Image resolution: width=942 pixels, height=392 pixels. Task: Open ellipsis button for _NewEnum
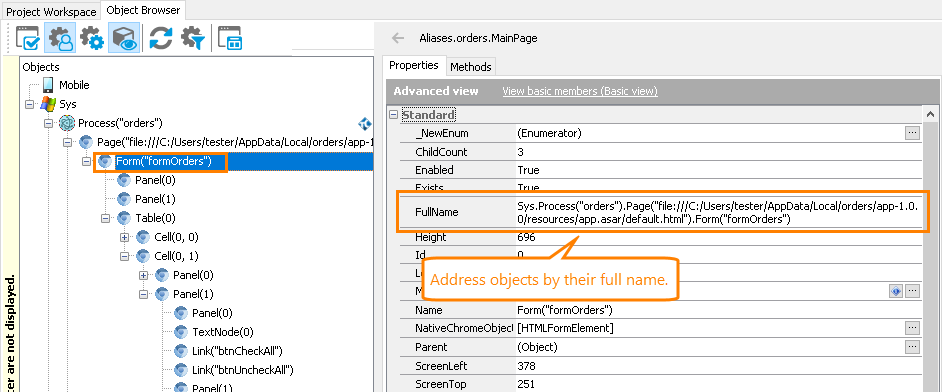pyautogui.click(x=913, y=133)
